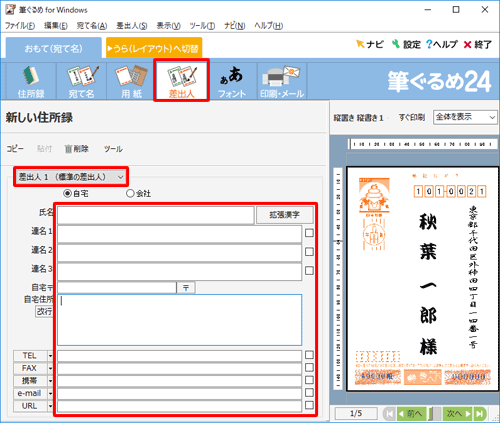Expand the FAX label dropdown arrow
The image size is (500, 423).
[50, 368]
